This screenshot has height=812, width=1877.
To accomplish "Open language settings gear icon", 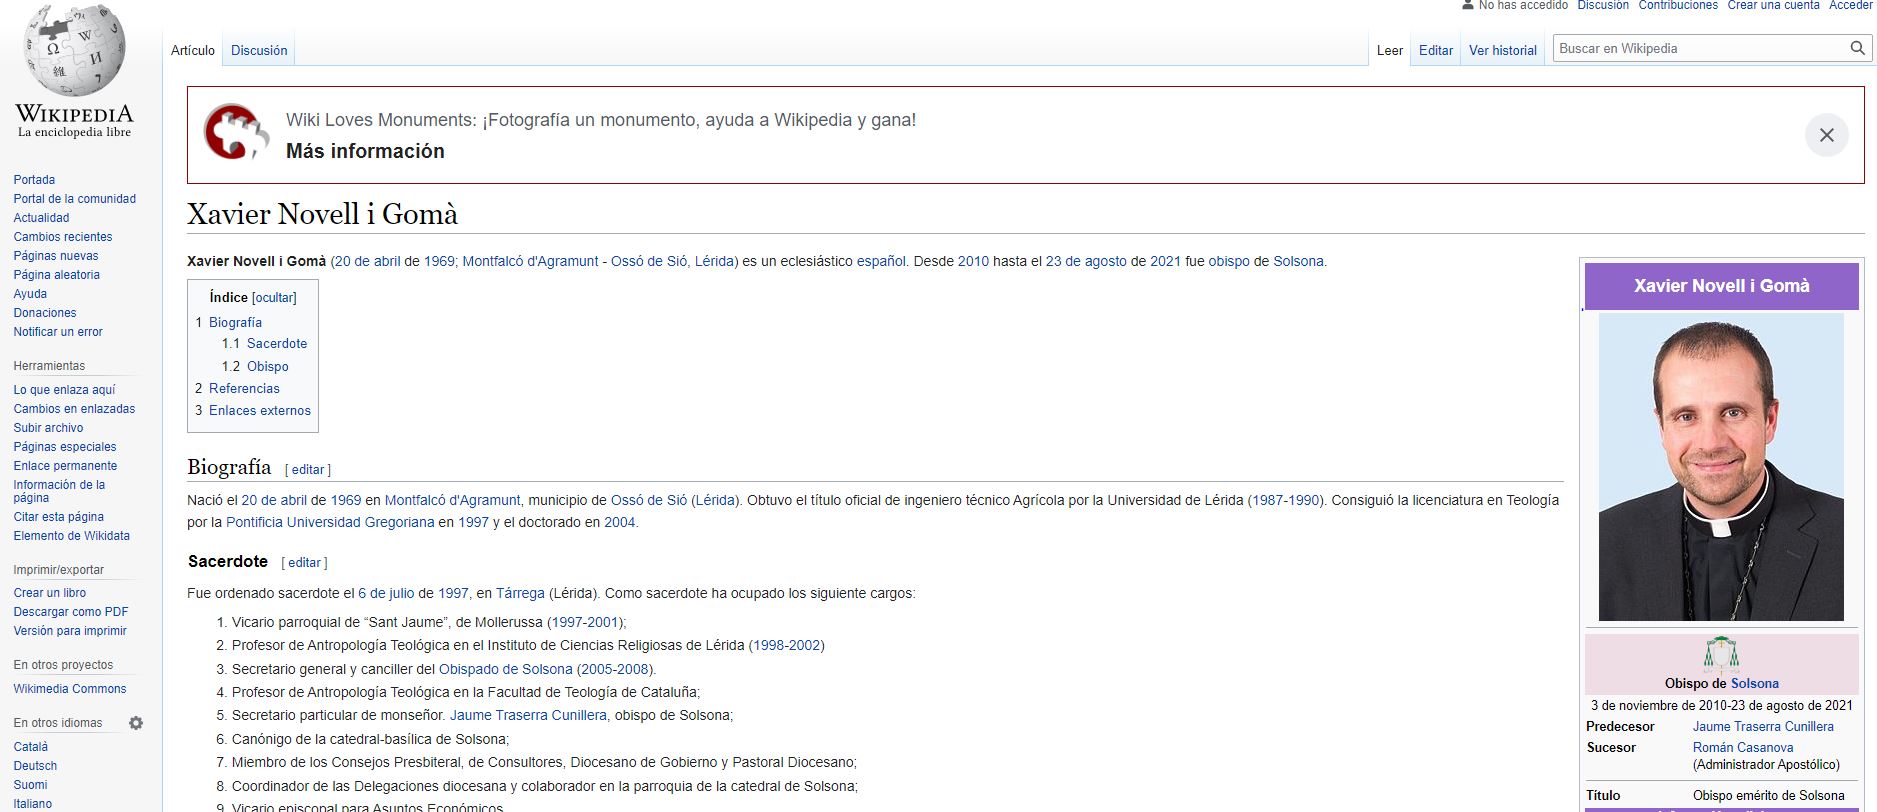I will (136, 723).
